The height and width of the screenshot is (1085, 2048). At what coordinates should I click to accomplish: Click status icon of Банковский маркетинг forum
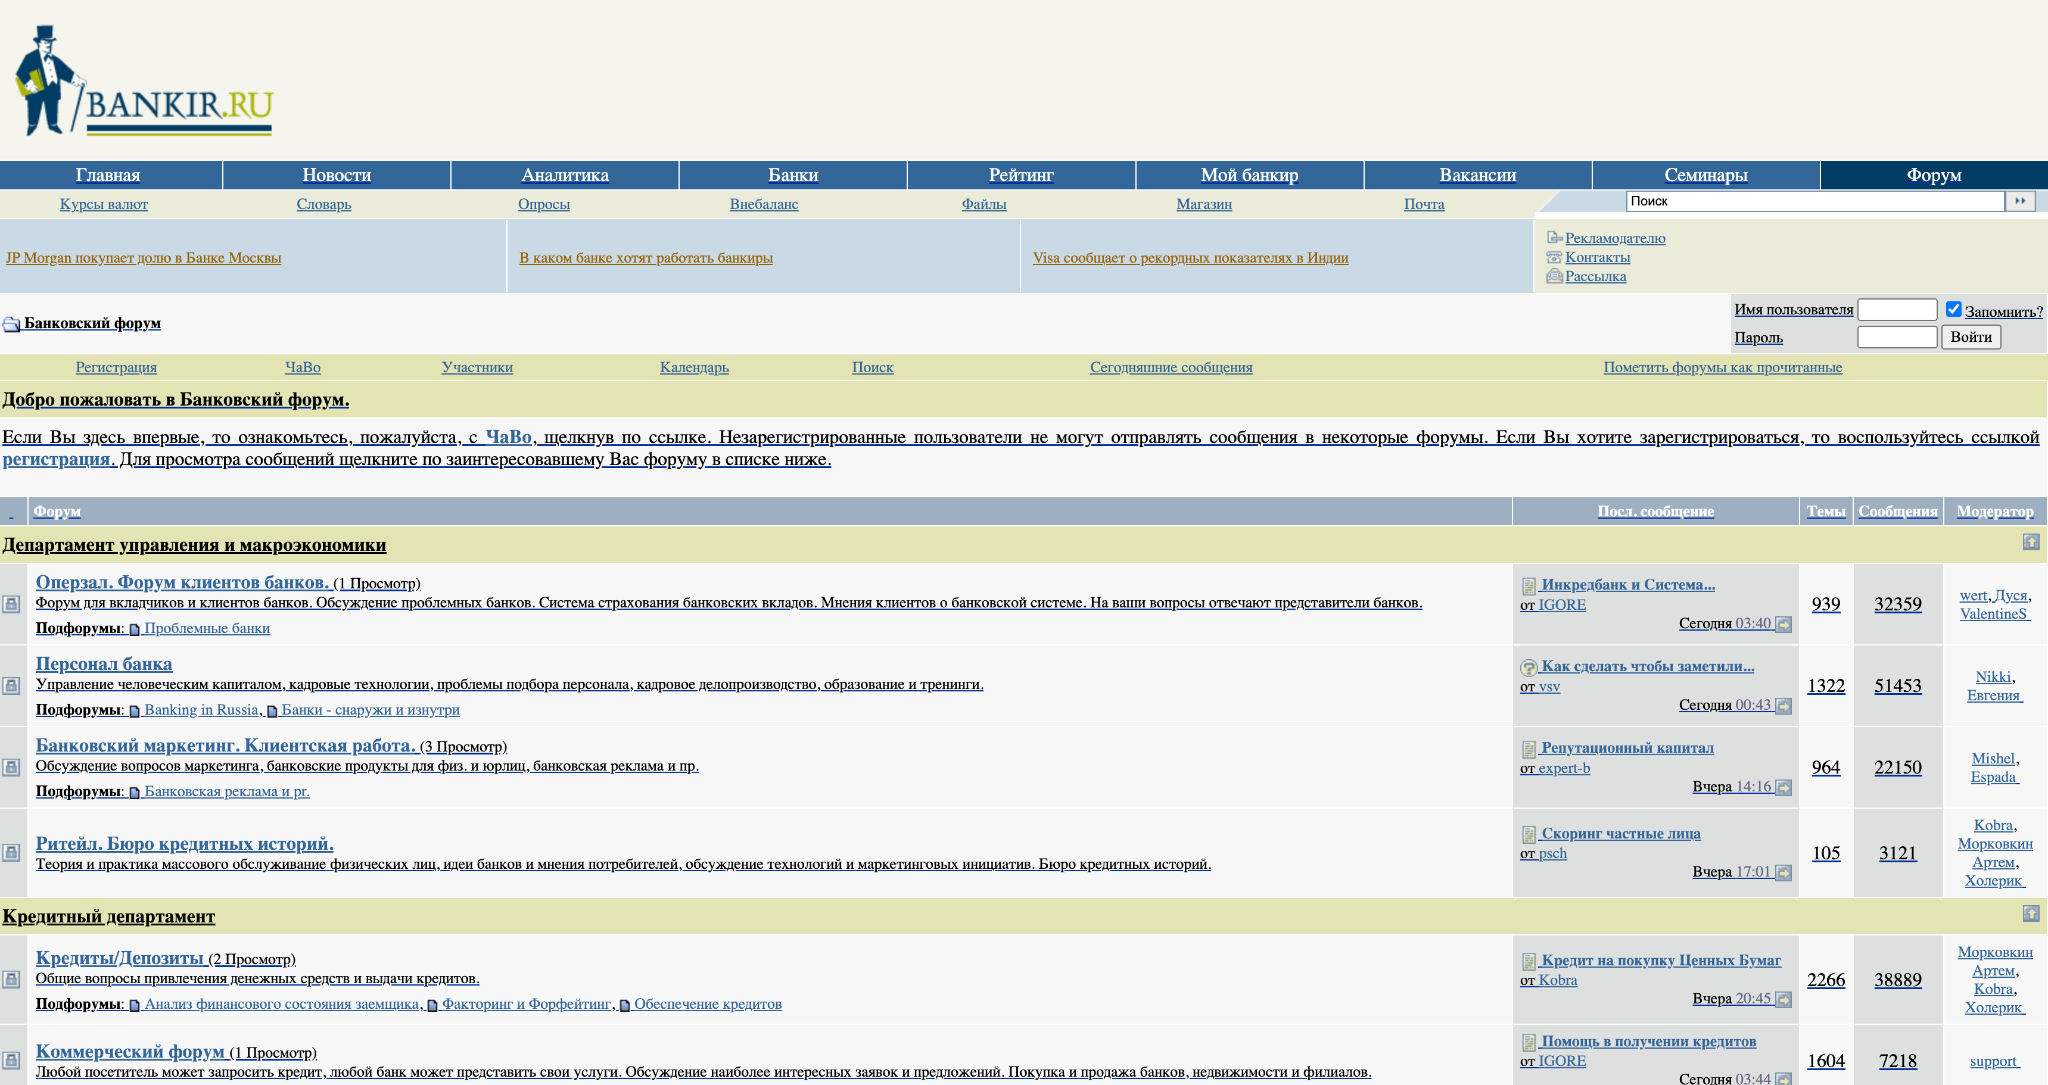coord(11,767)
